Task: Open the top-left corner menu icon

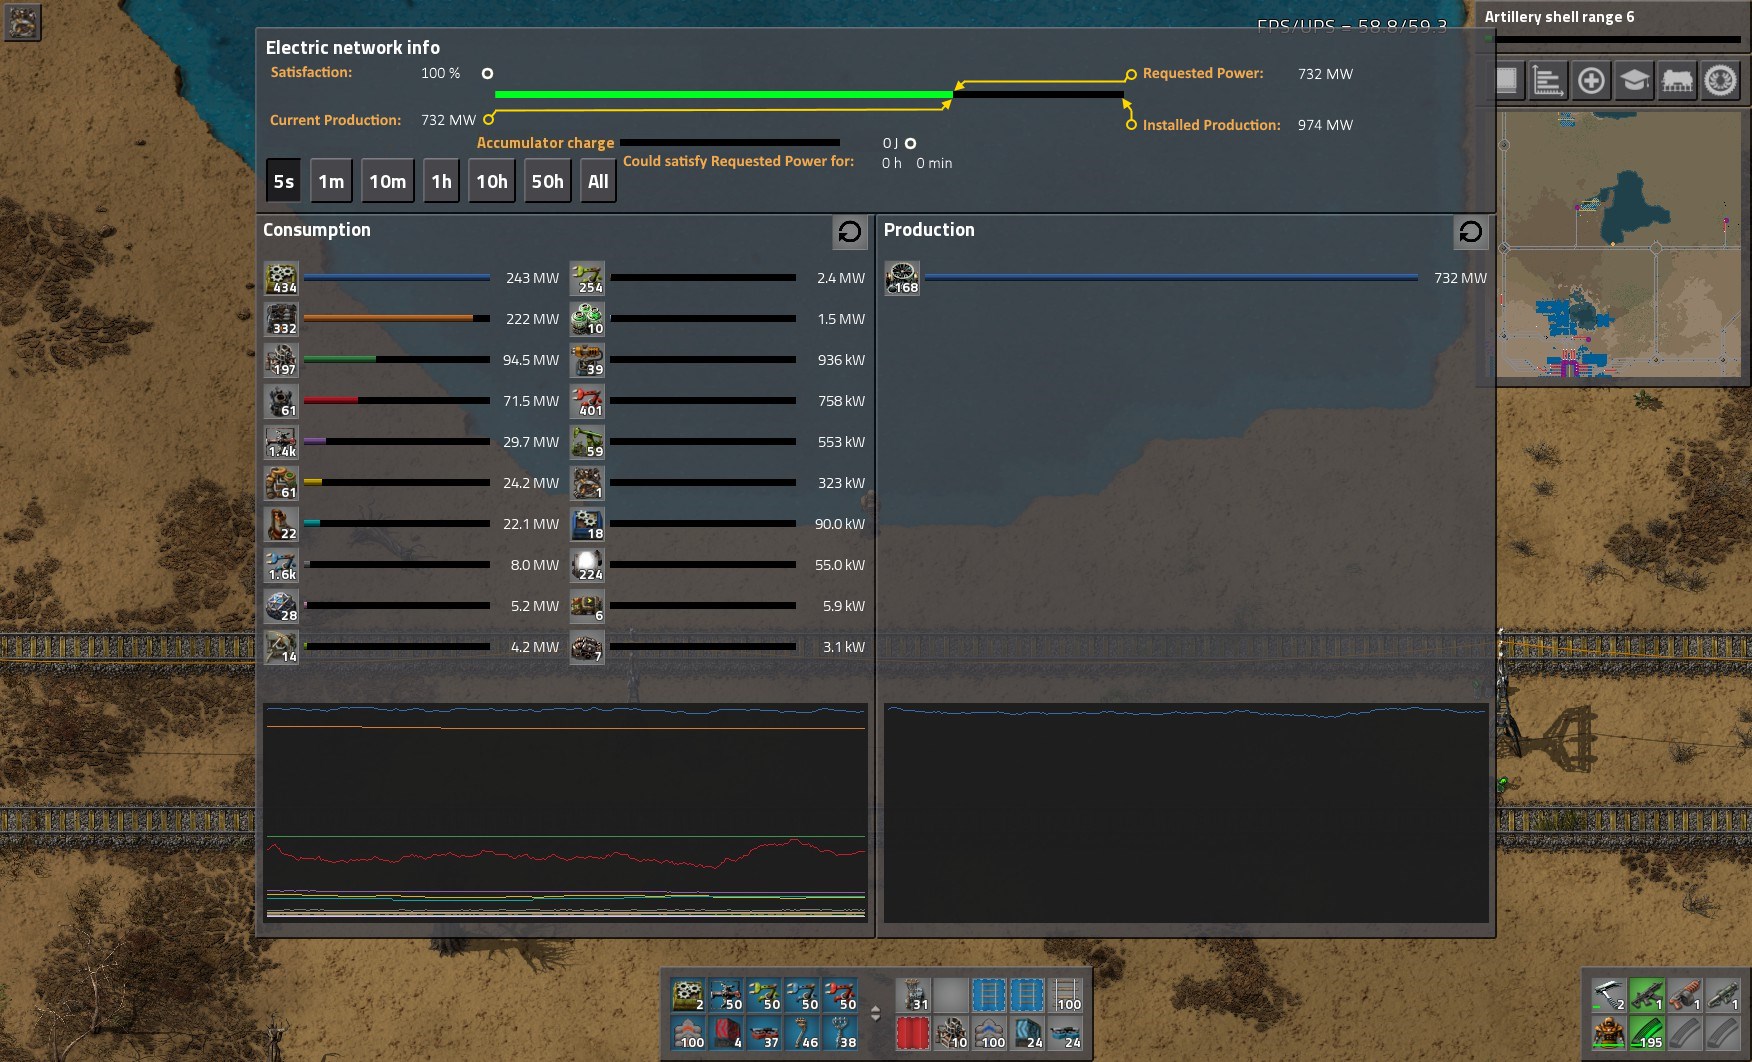Action: pos(22,22)
